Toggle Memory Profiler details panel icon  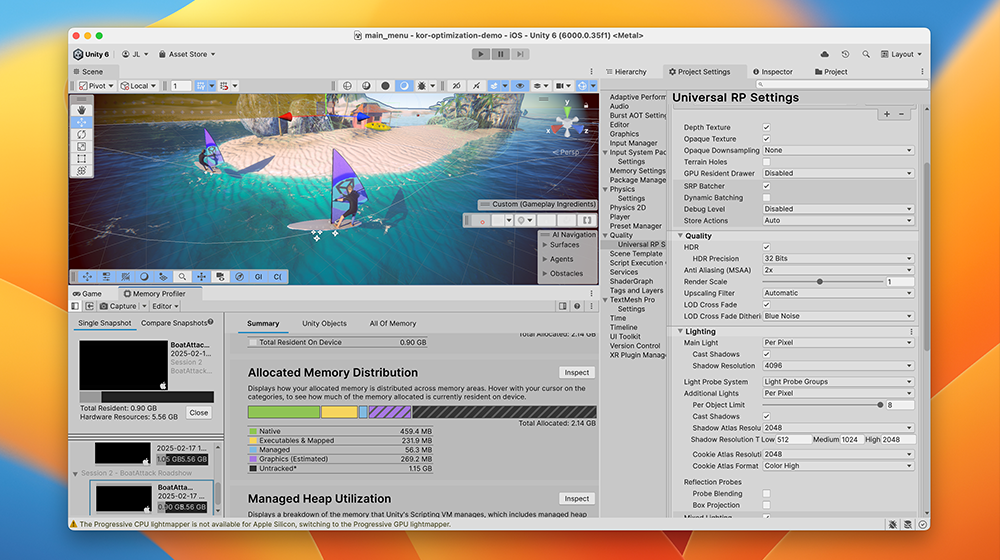tap(562, 306)
